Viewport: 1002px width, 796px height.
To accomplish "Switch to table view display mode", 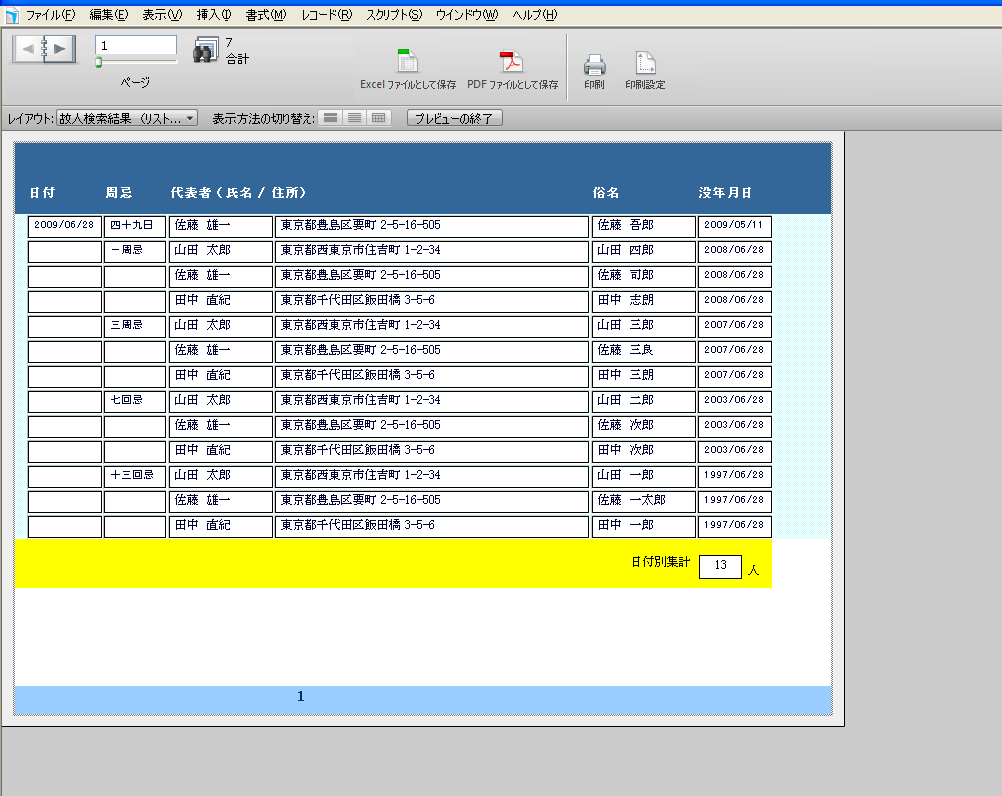I will [378, 118].
